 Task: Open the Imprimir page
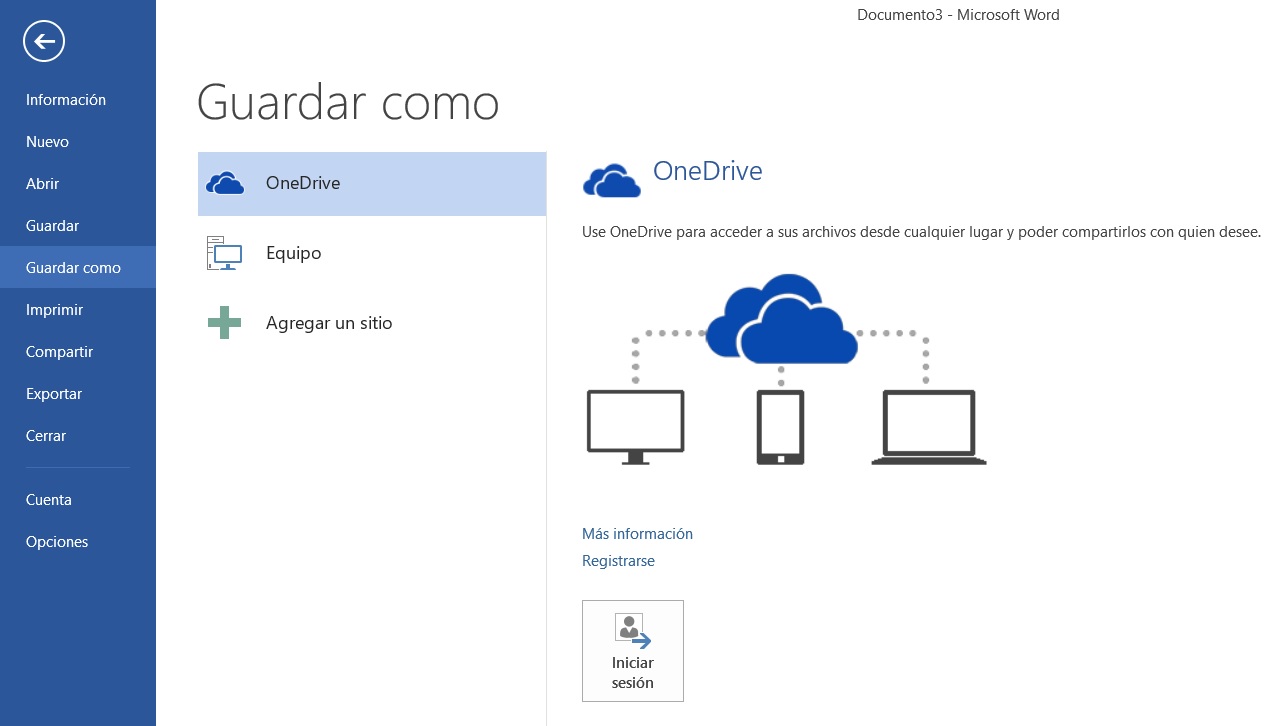coord(78,310)
